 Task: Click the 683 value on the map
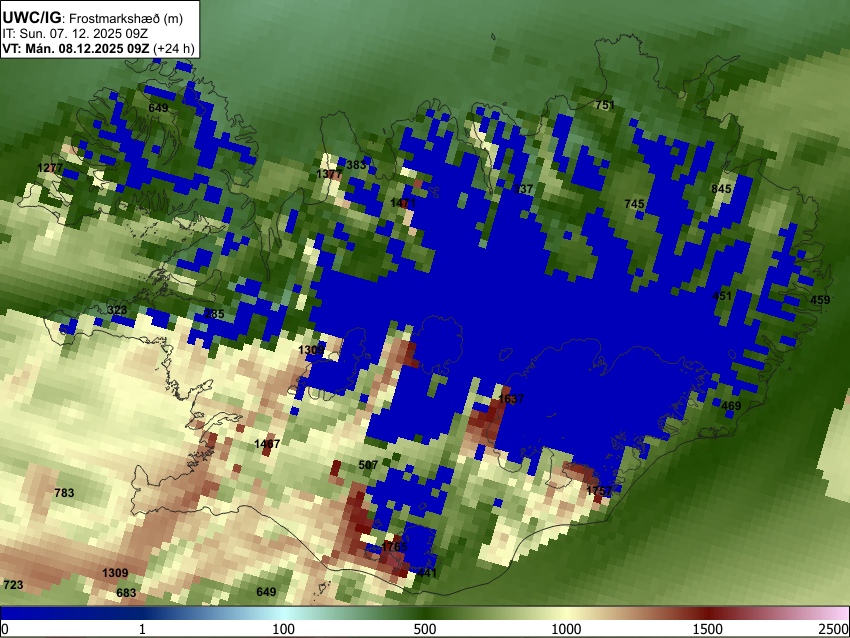click(126, 592)
